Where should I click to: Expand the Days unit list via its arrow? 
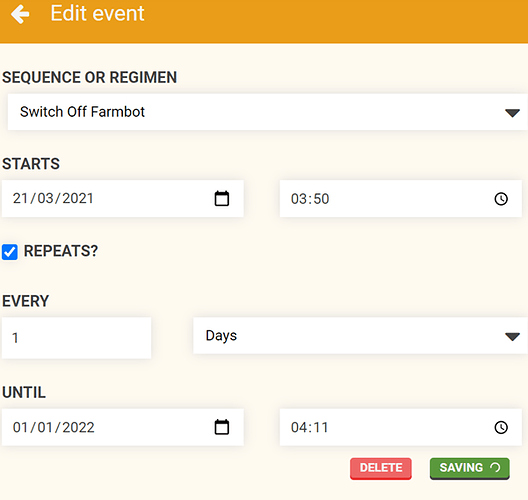click(x=513, y=336)
